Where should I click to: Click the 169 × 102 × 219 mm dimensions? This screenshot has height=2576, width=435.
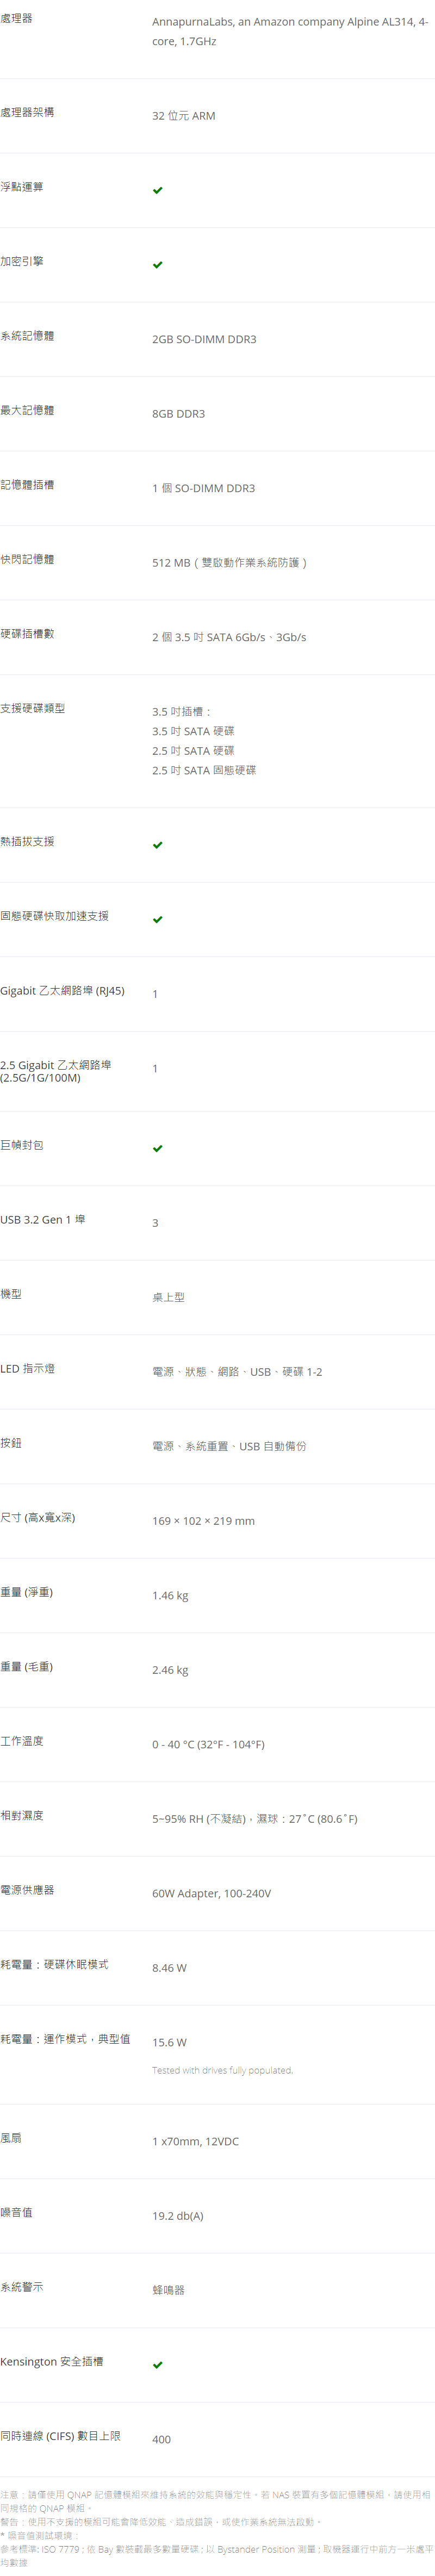pos(204,1521)
